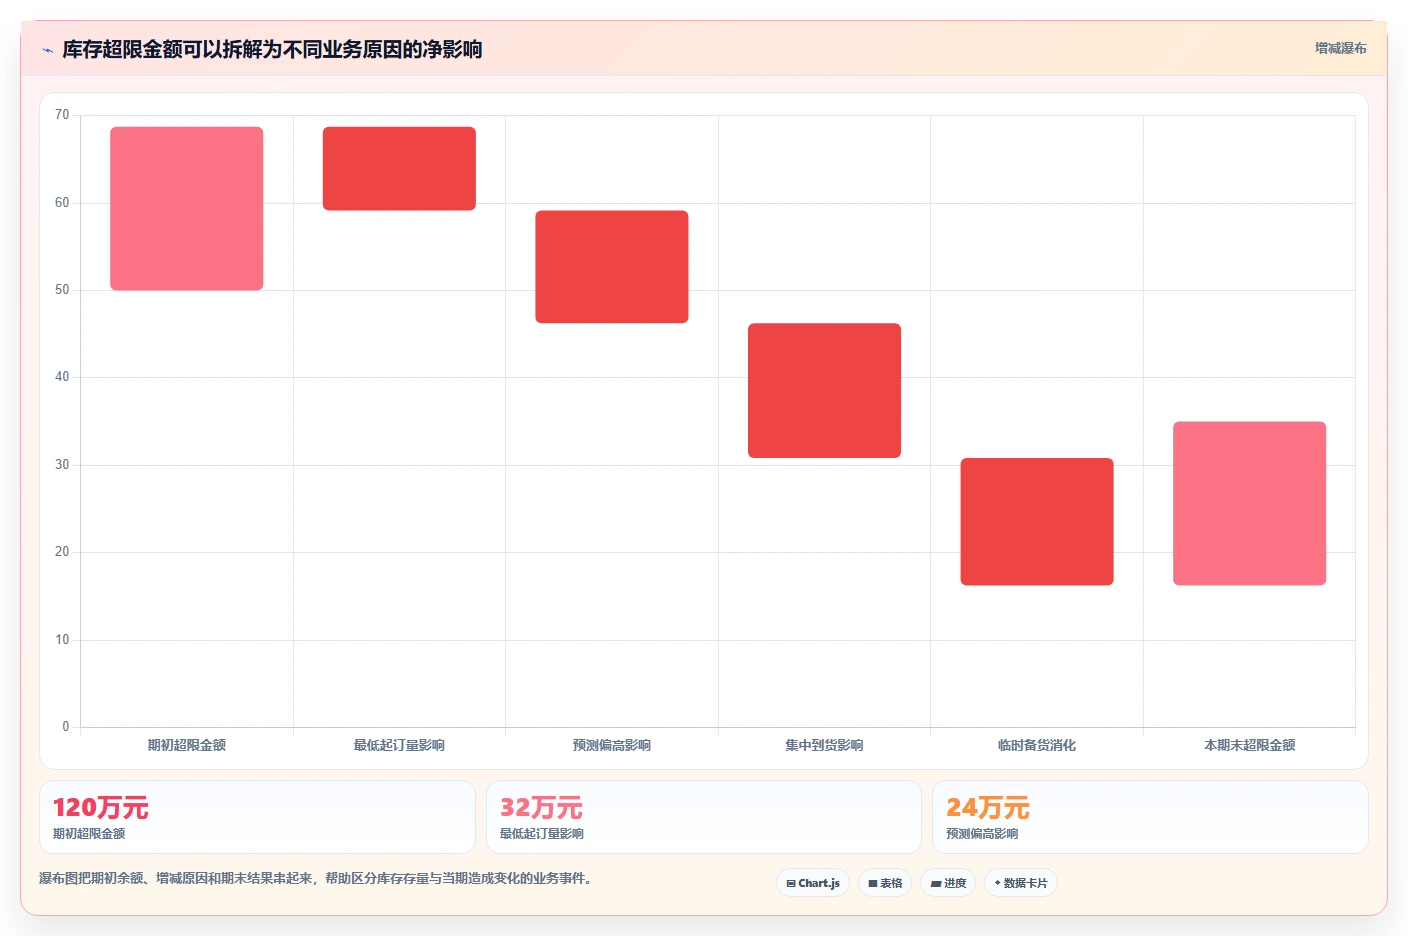The image size is (1408, 936).
Task: Click the lightning icon beside the title
Action: coord(47,50)
